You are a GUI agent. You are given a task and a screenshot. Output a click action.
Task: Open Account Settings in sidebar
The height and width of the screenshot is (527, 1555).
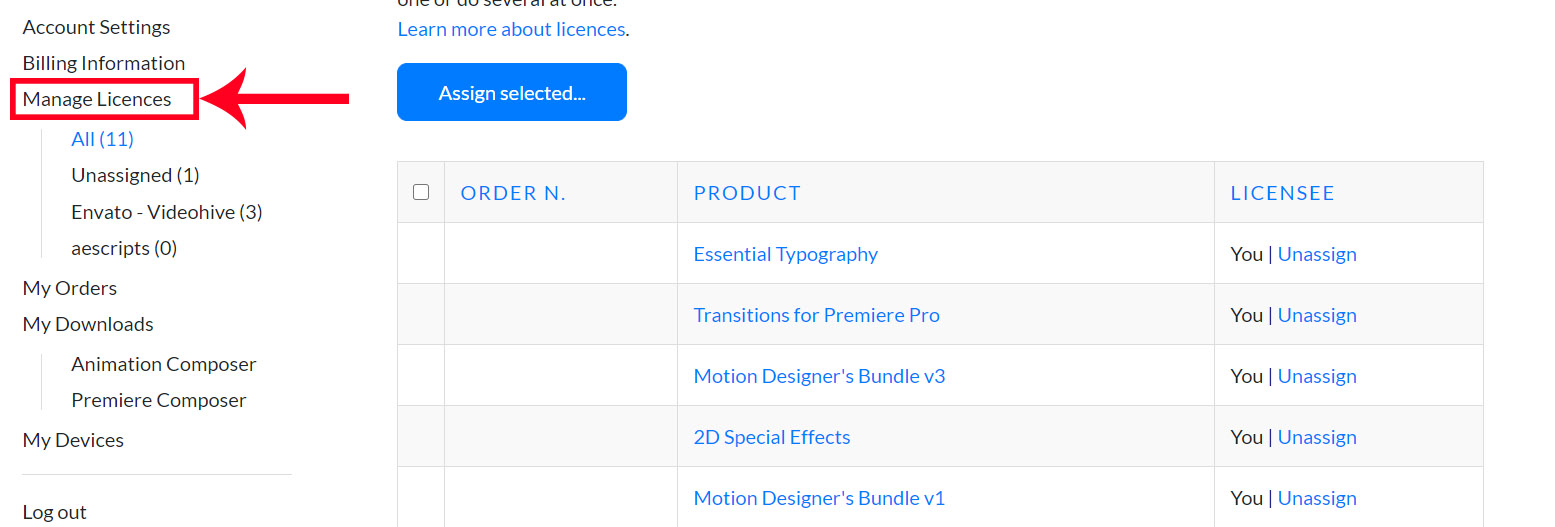click(x=96, y=27)
